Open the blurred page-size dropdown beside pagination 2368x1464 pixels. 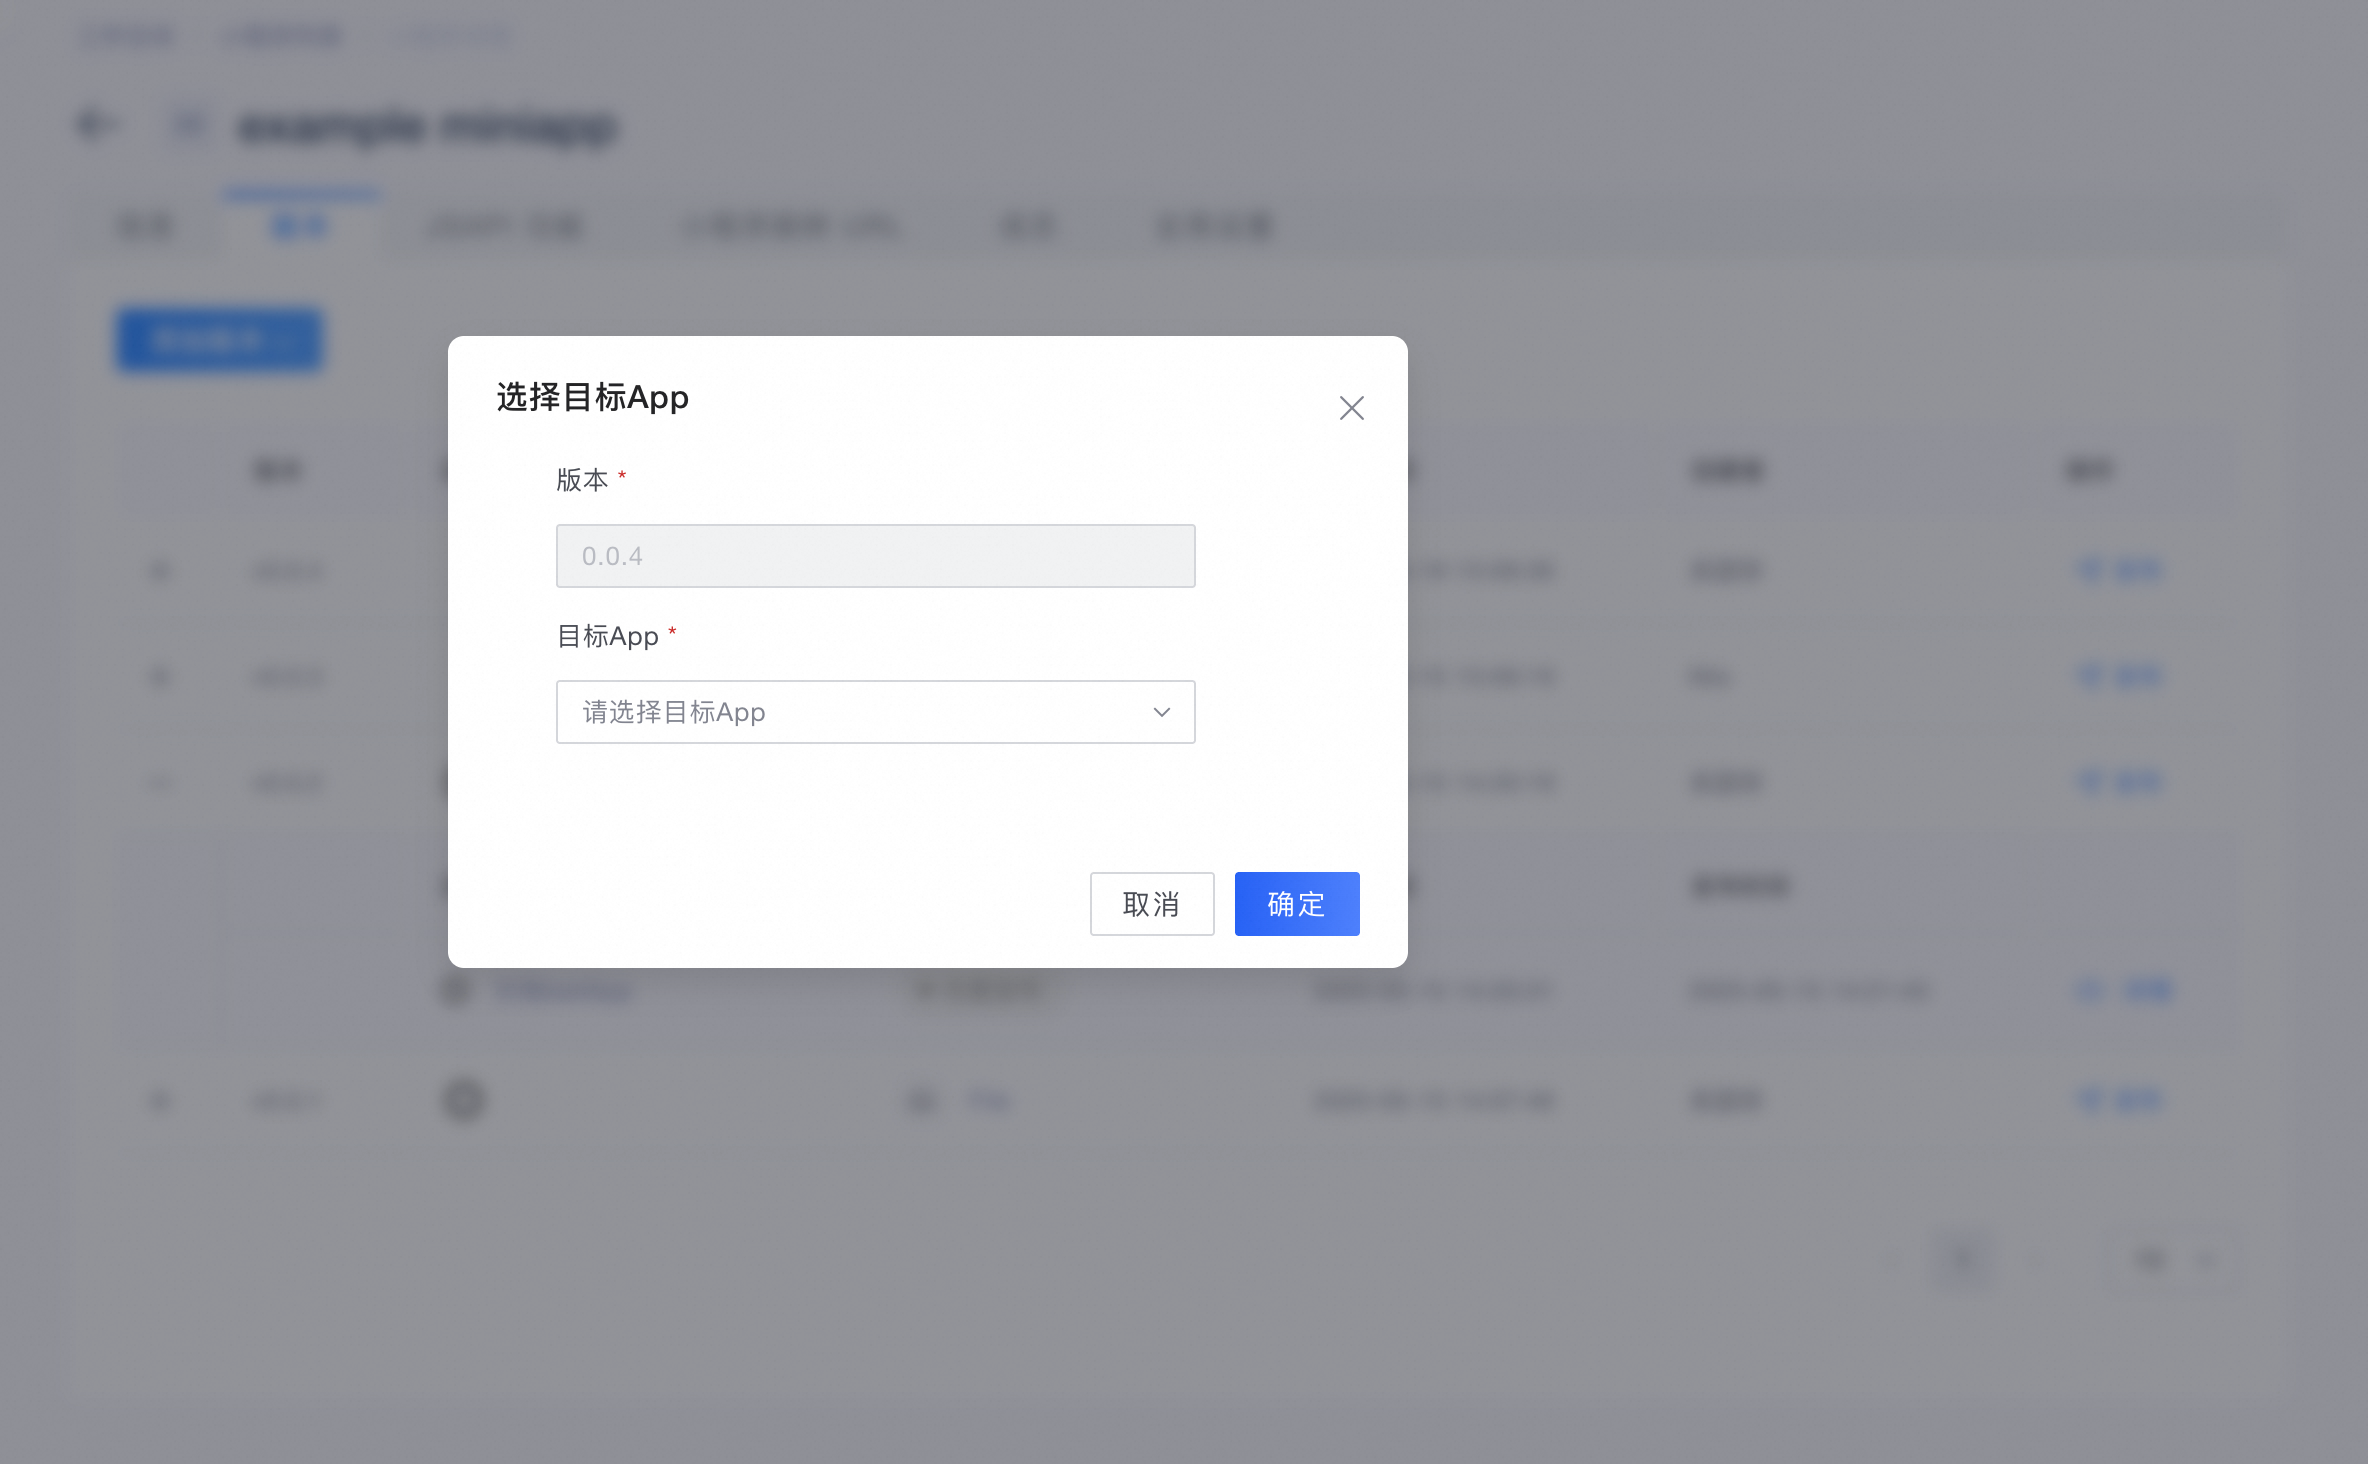[2170, 1259]
